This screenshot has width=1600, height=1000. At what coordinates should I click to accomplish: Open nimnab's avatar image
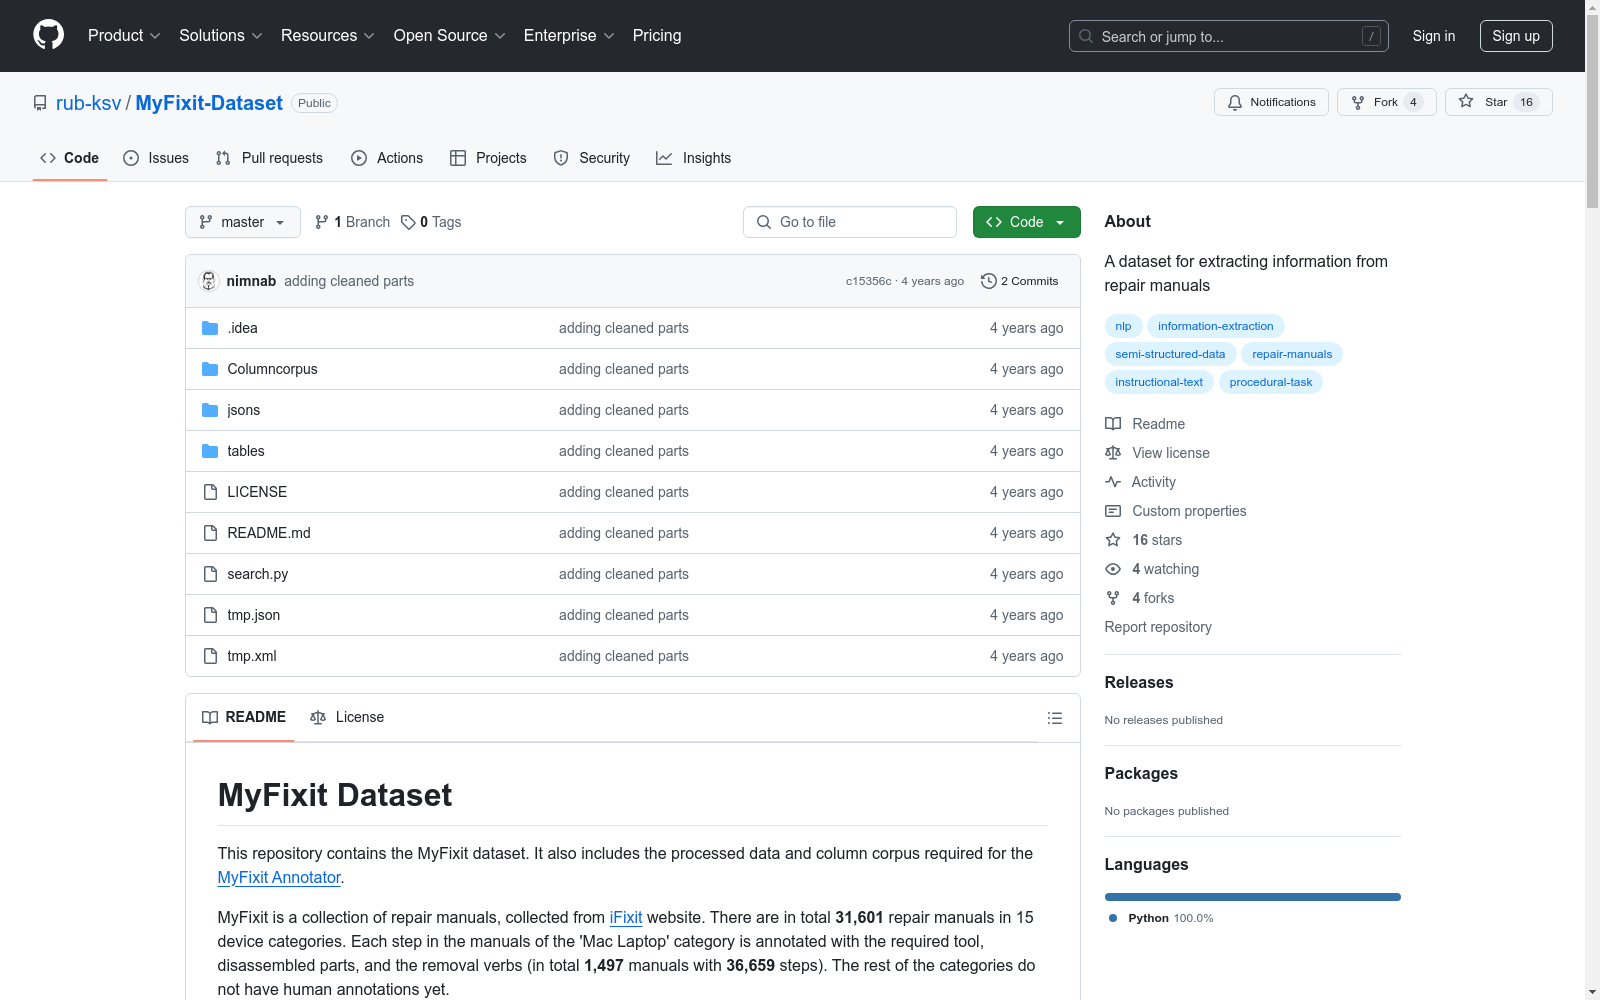coord(209,281)
